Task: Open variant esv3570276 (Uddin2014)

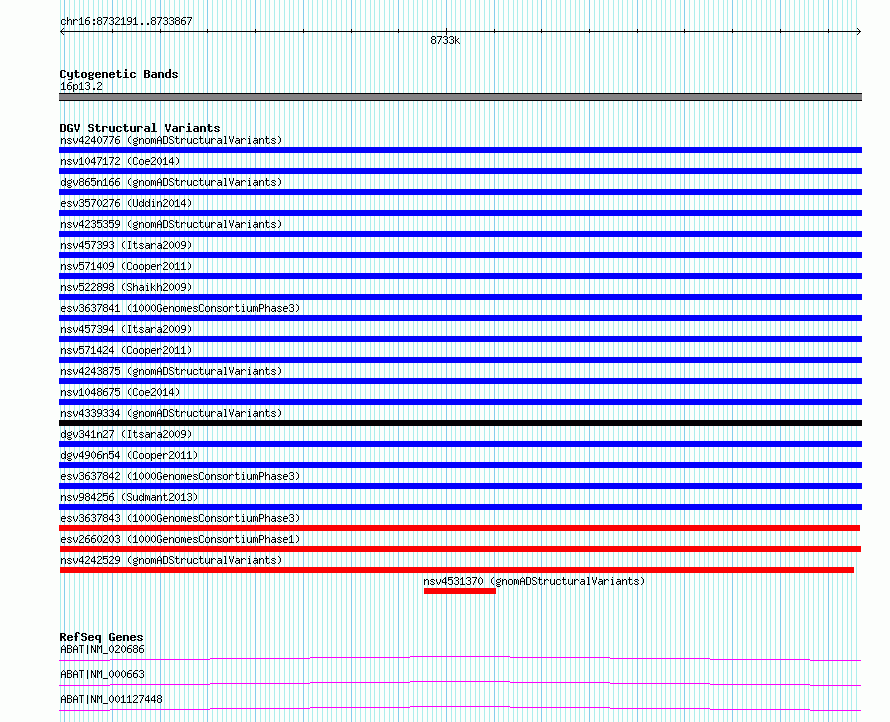Action: click(126, 203)
